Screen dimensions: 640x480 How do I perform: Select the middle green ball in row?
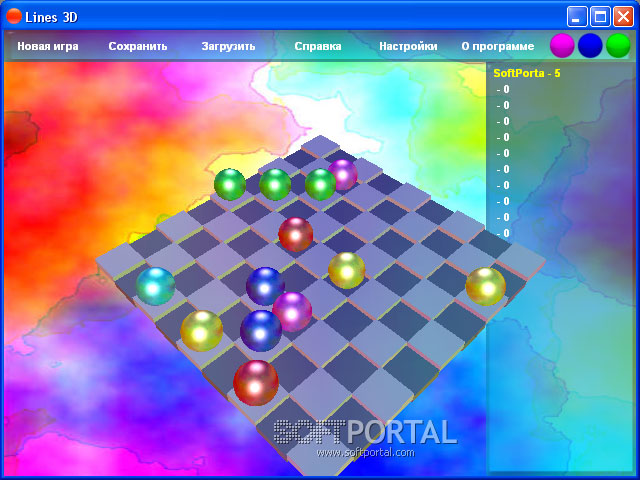pos(275,184)
